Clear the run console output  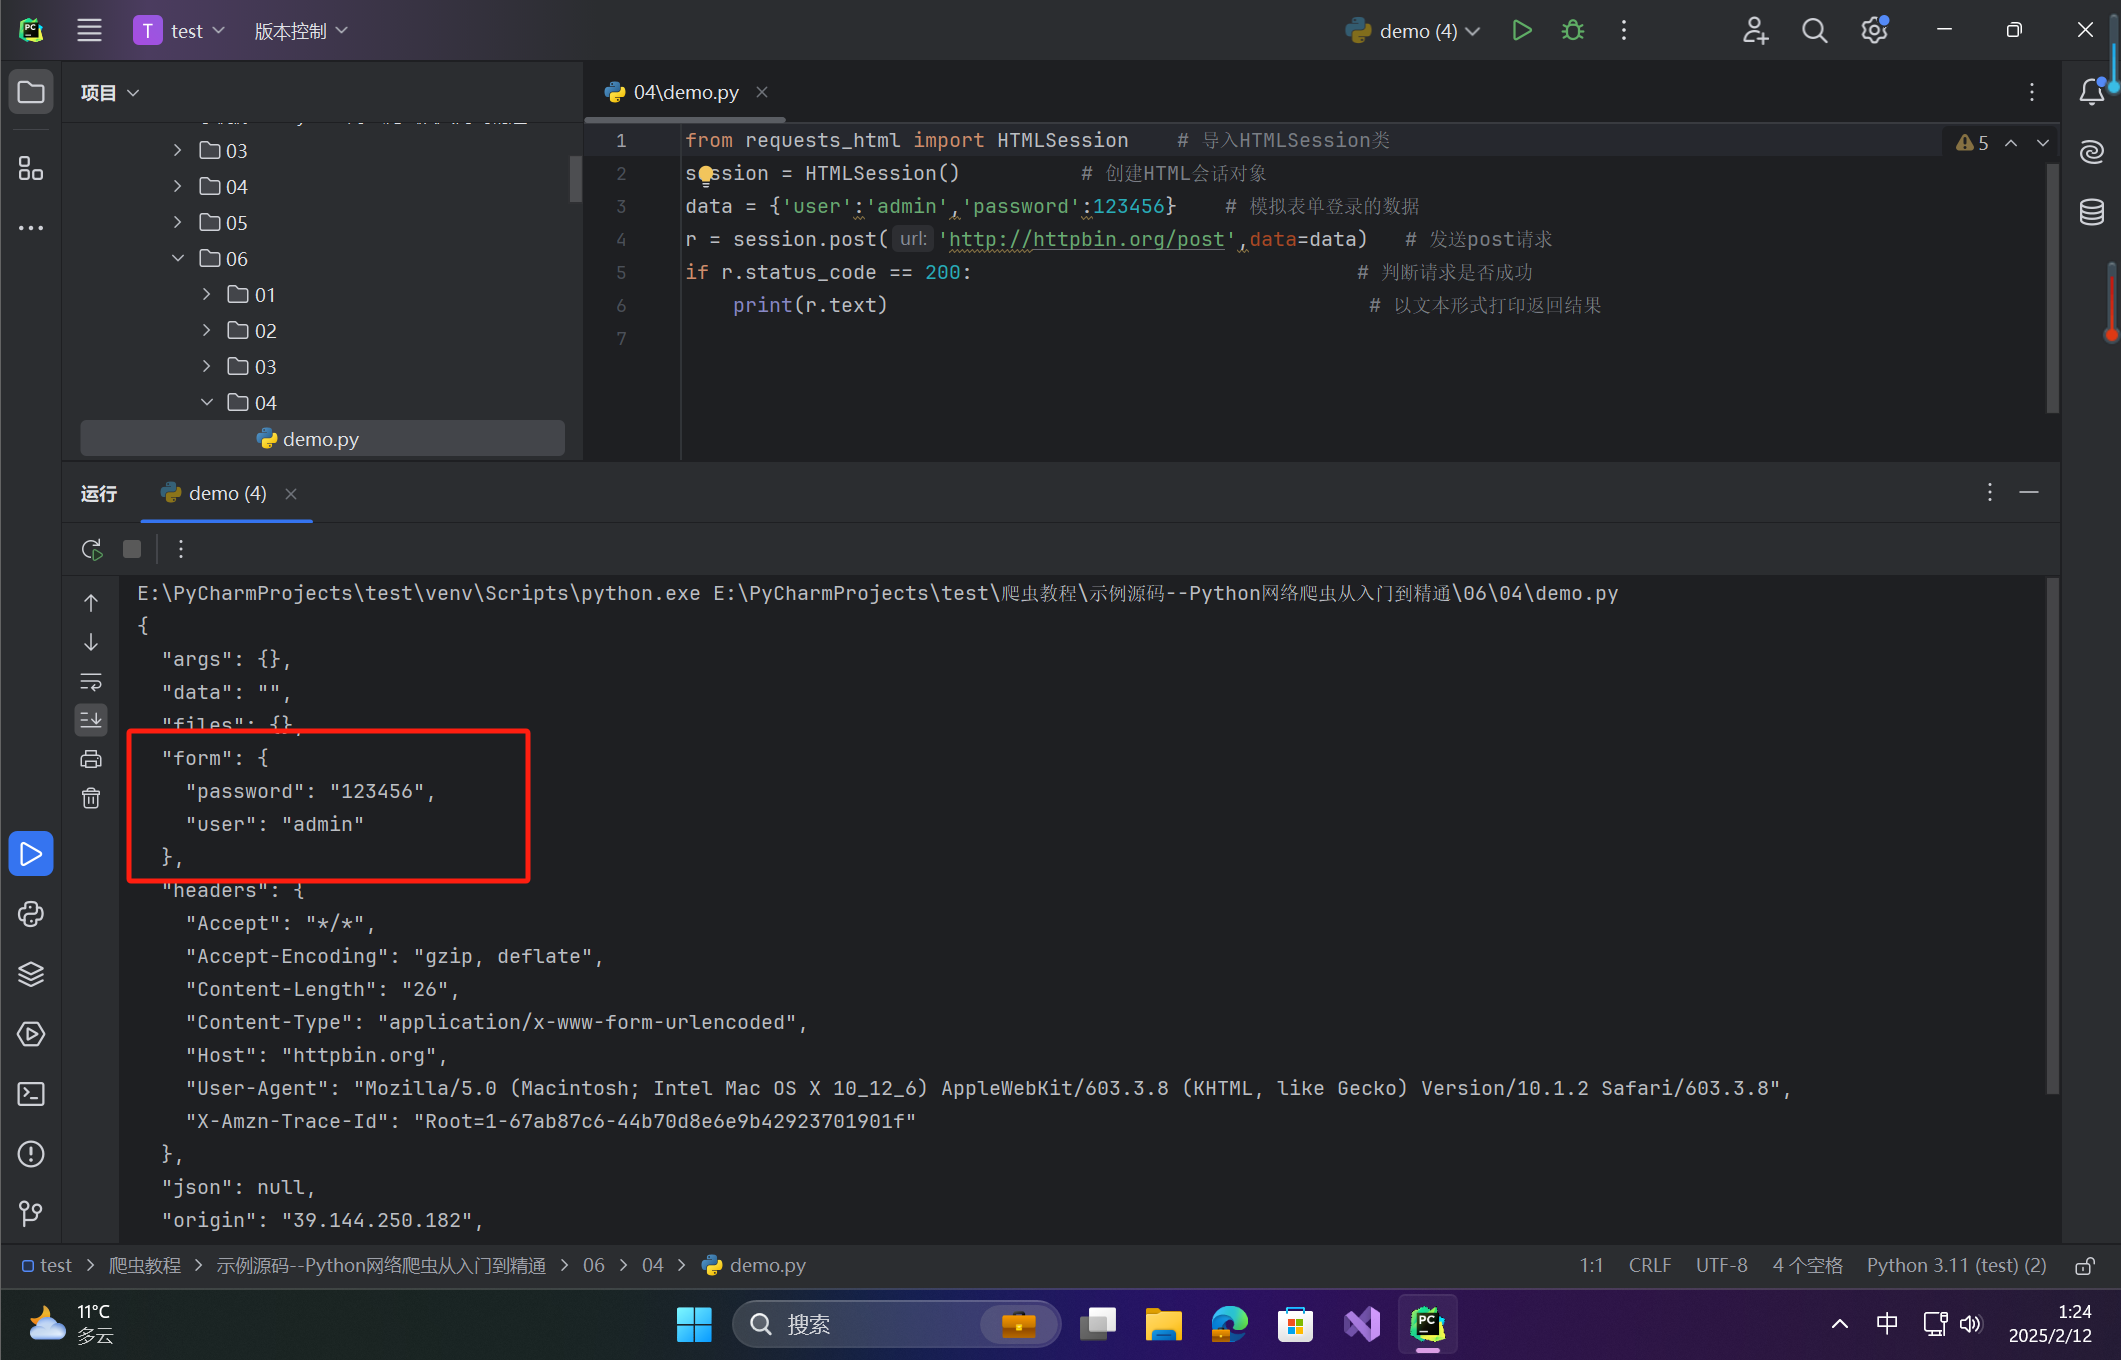(x=91, y=797)
